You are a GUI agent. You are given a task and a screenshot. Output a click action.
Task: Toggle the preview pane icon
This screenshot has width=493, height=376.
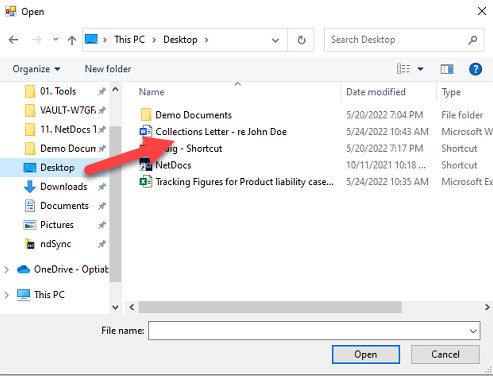click(x=447, y=69)
